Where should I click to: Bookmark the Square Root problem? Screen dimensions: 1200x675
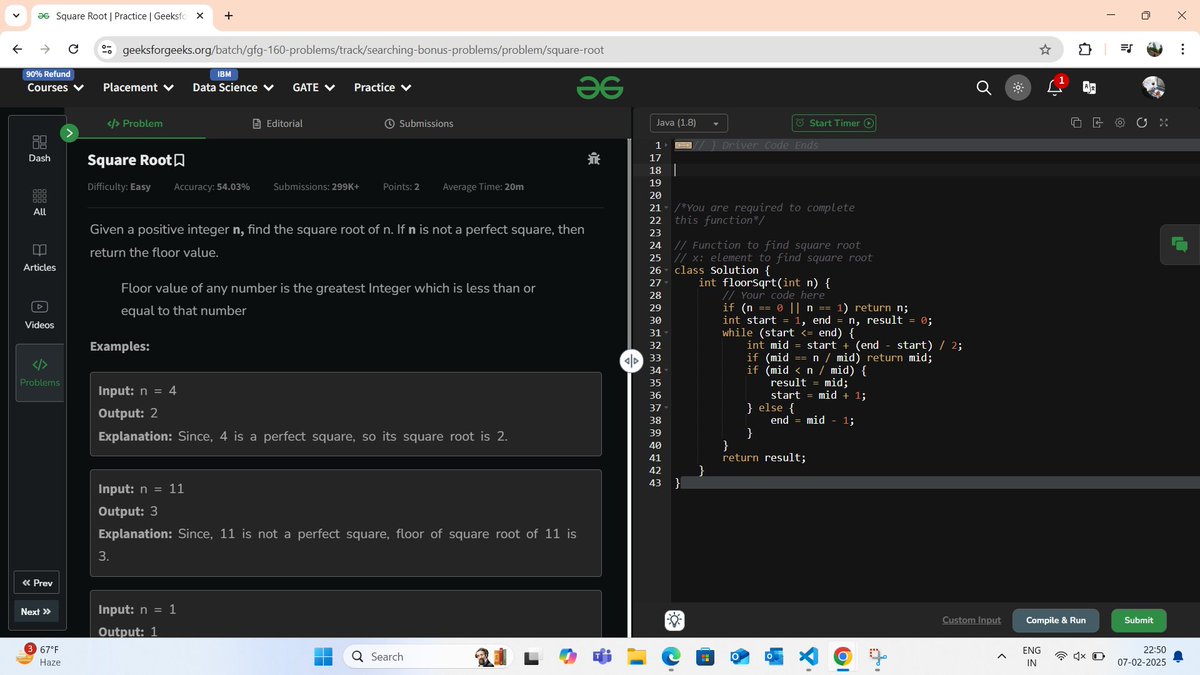point(180,160)
